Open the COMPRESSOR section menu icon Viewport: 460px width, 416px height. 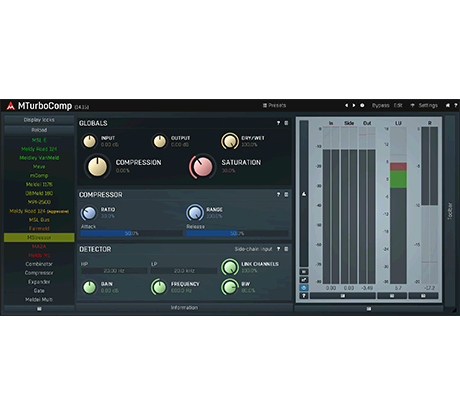[x=286, y=194]
